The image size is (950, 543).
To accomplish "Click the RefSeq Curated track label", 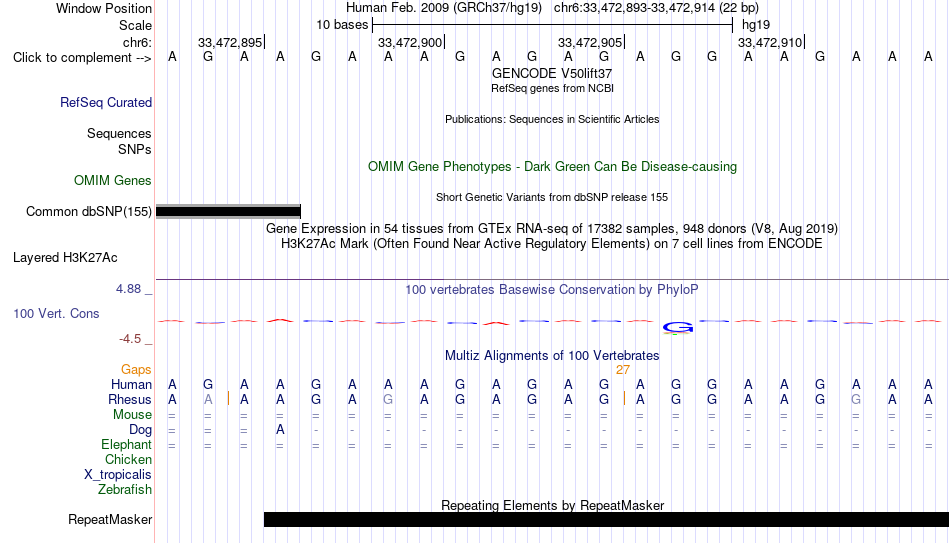I will pos(105,102).
